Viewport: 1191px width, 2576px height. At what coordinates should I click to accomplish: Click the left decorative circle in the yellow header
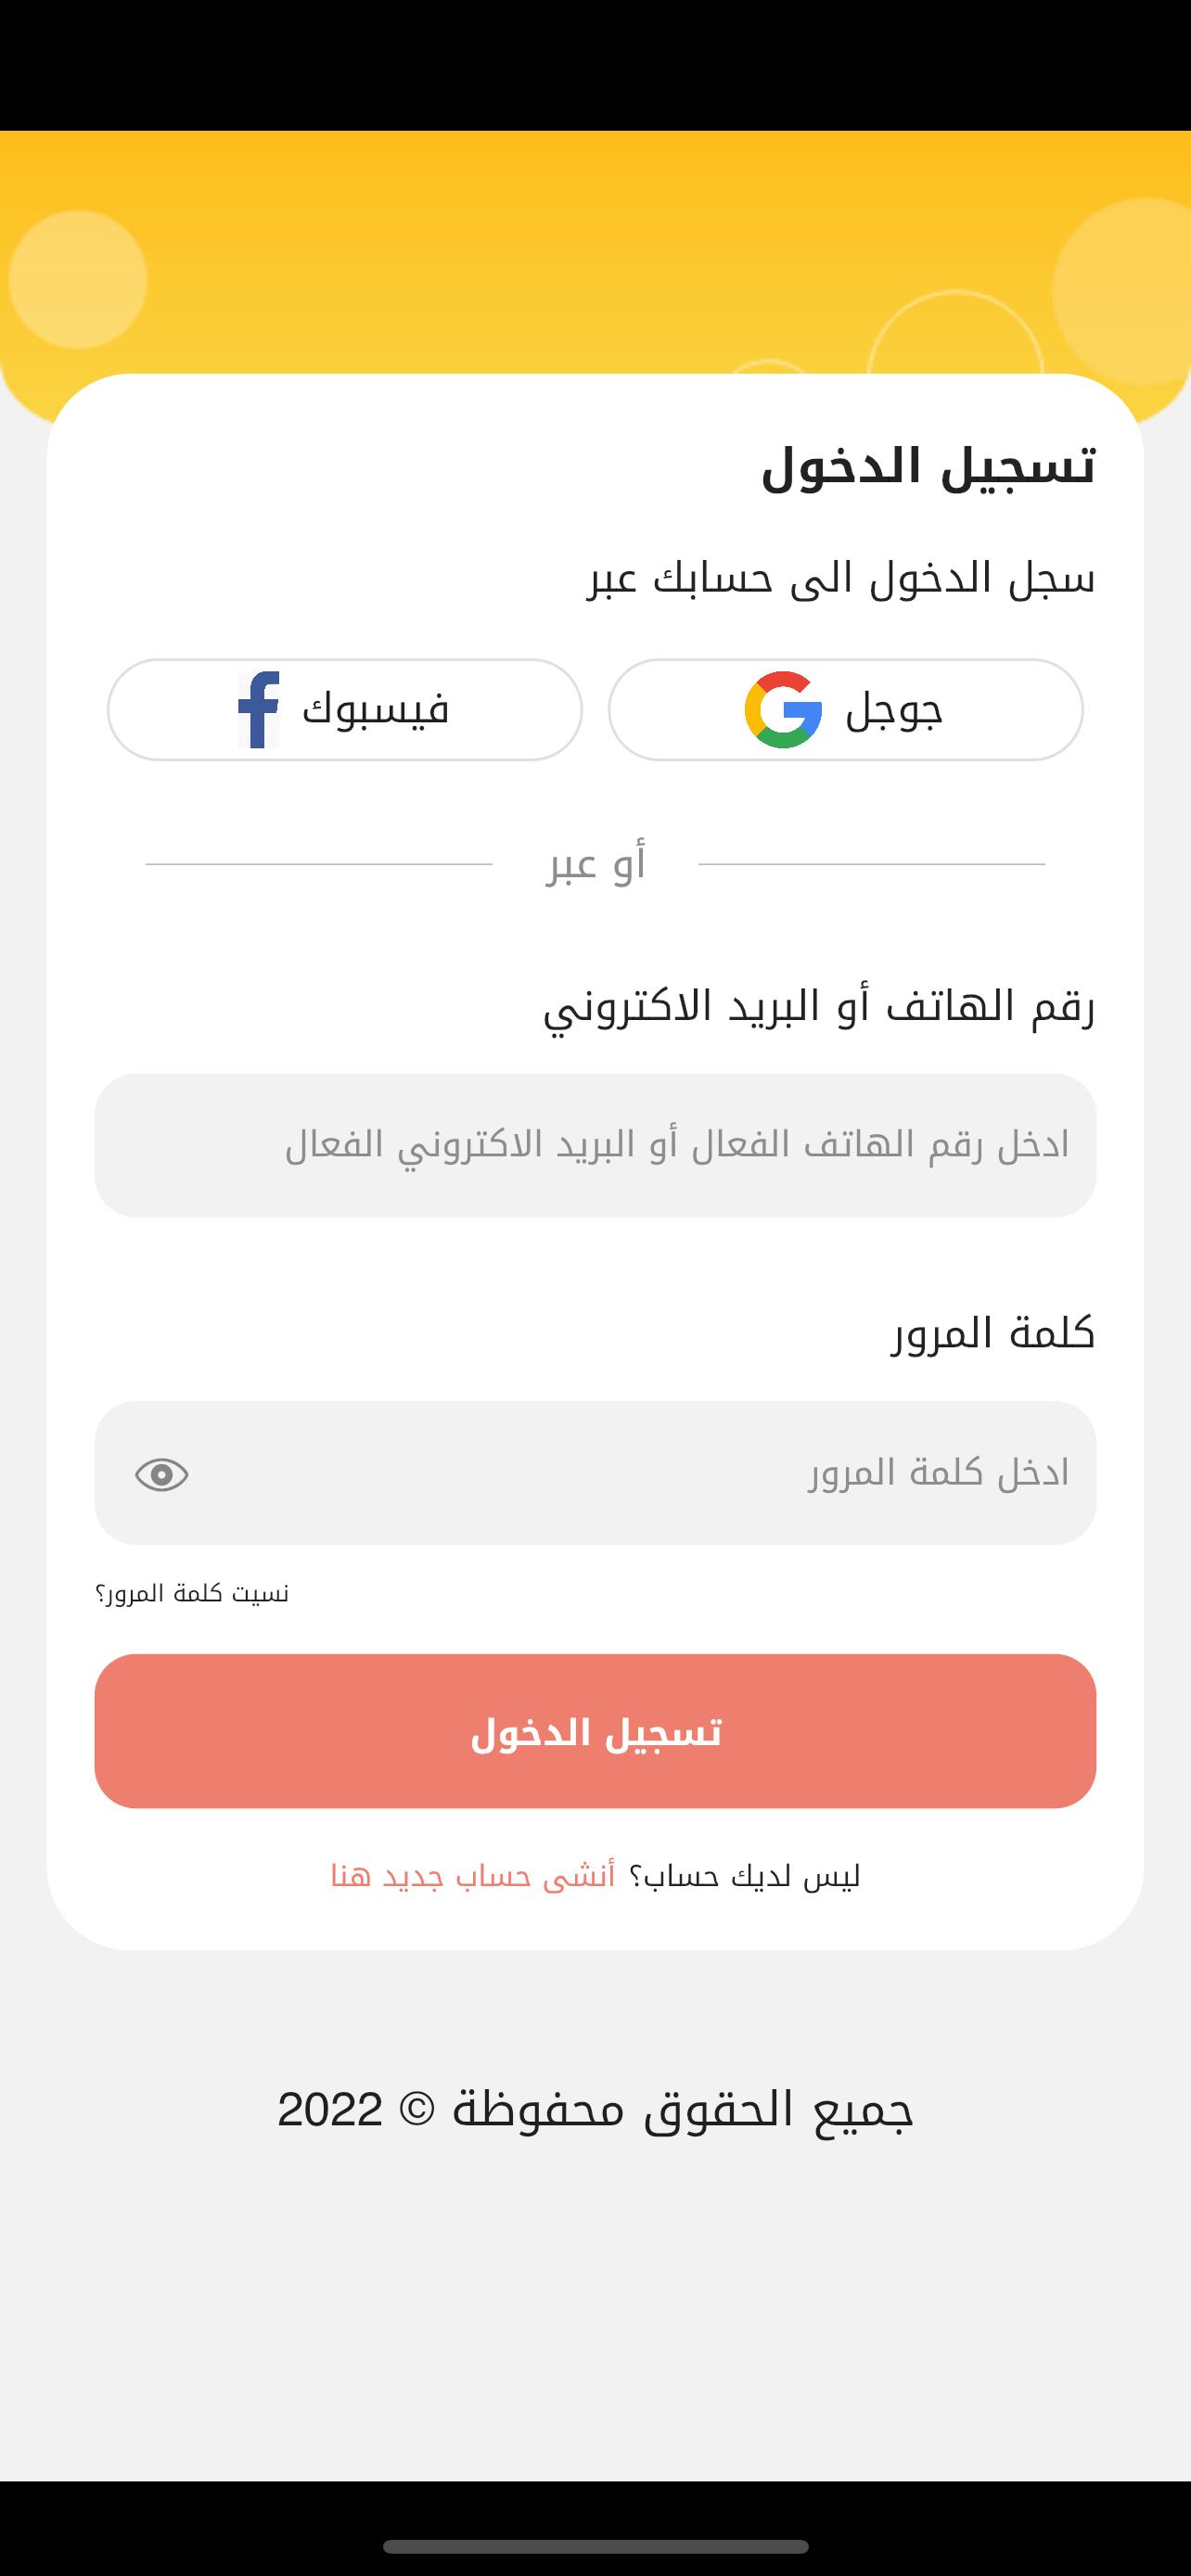tap(78, 280)
